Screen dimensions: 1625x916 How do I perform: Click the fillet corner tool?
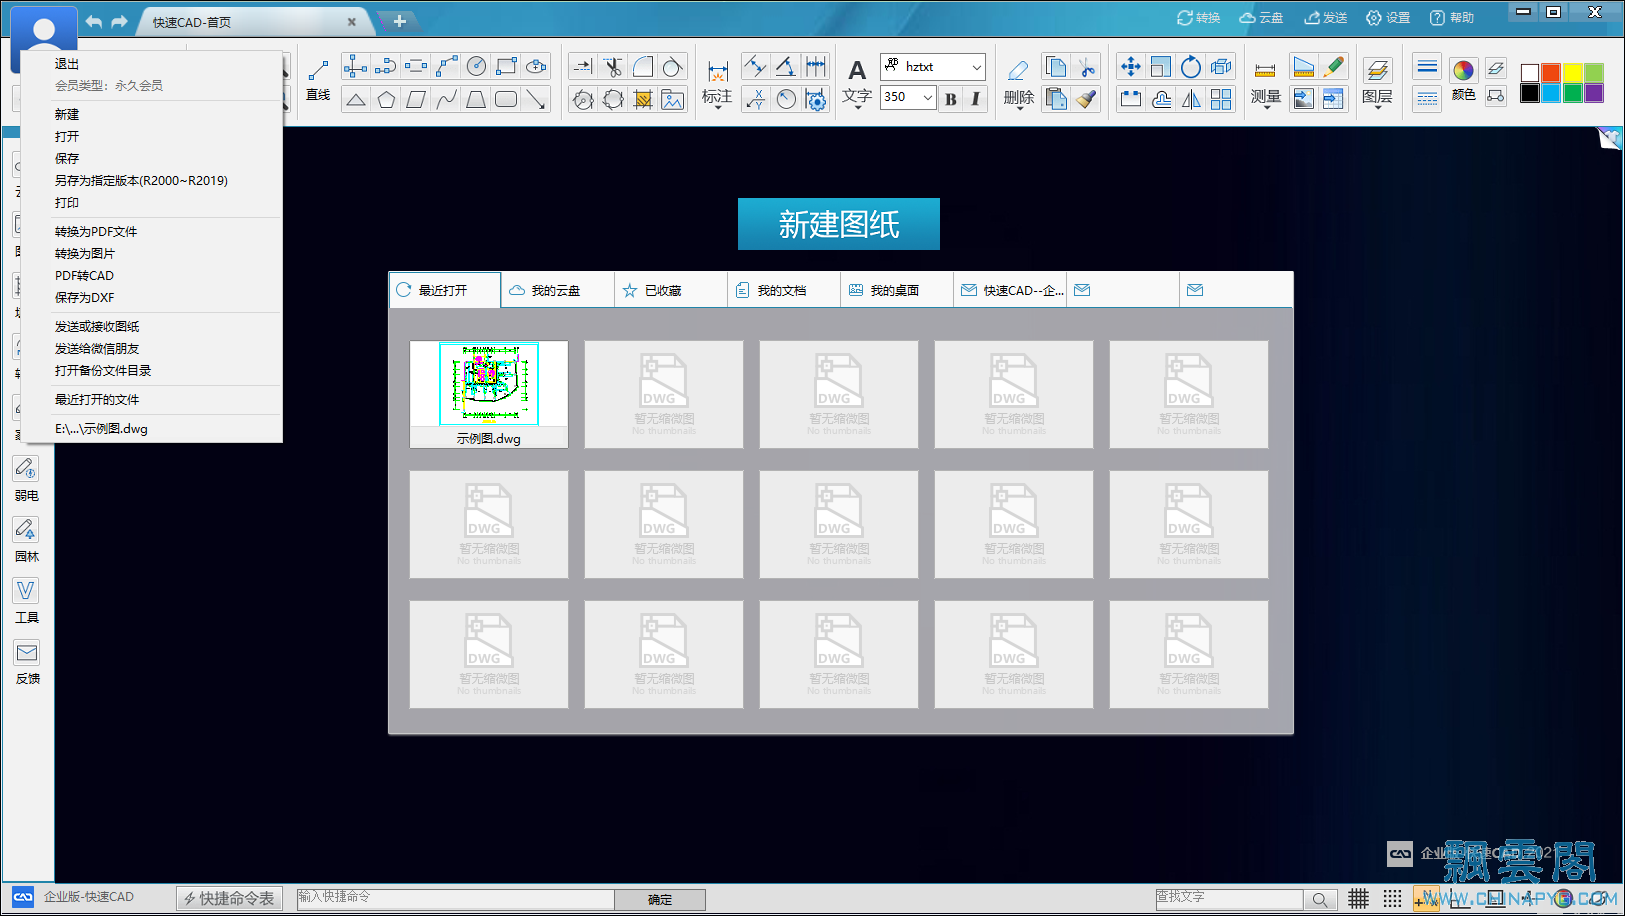tap(643, 67)
